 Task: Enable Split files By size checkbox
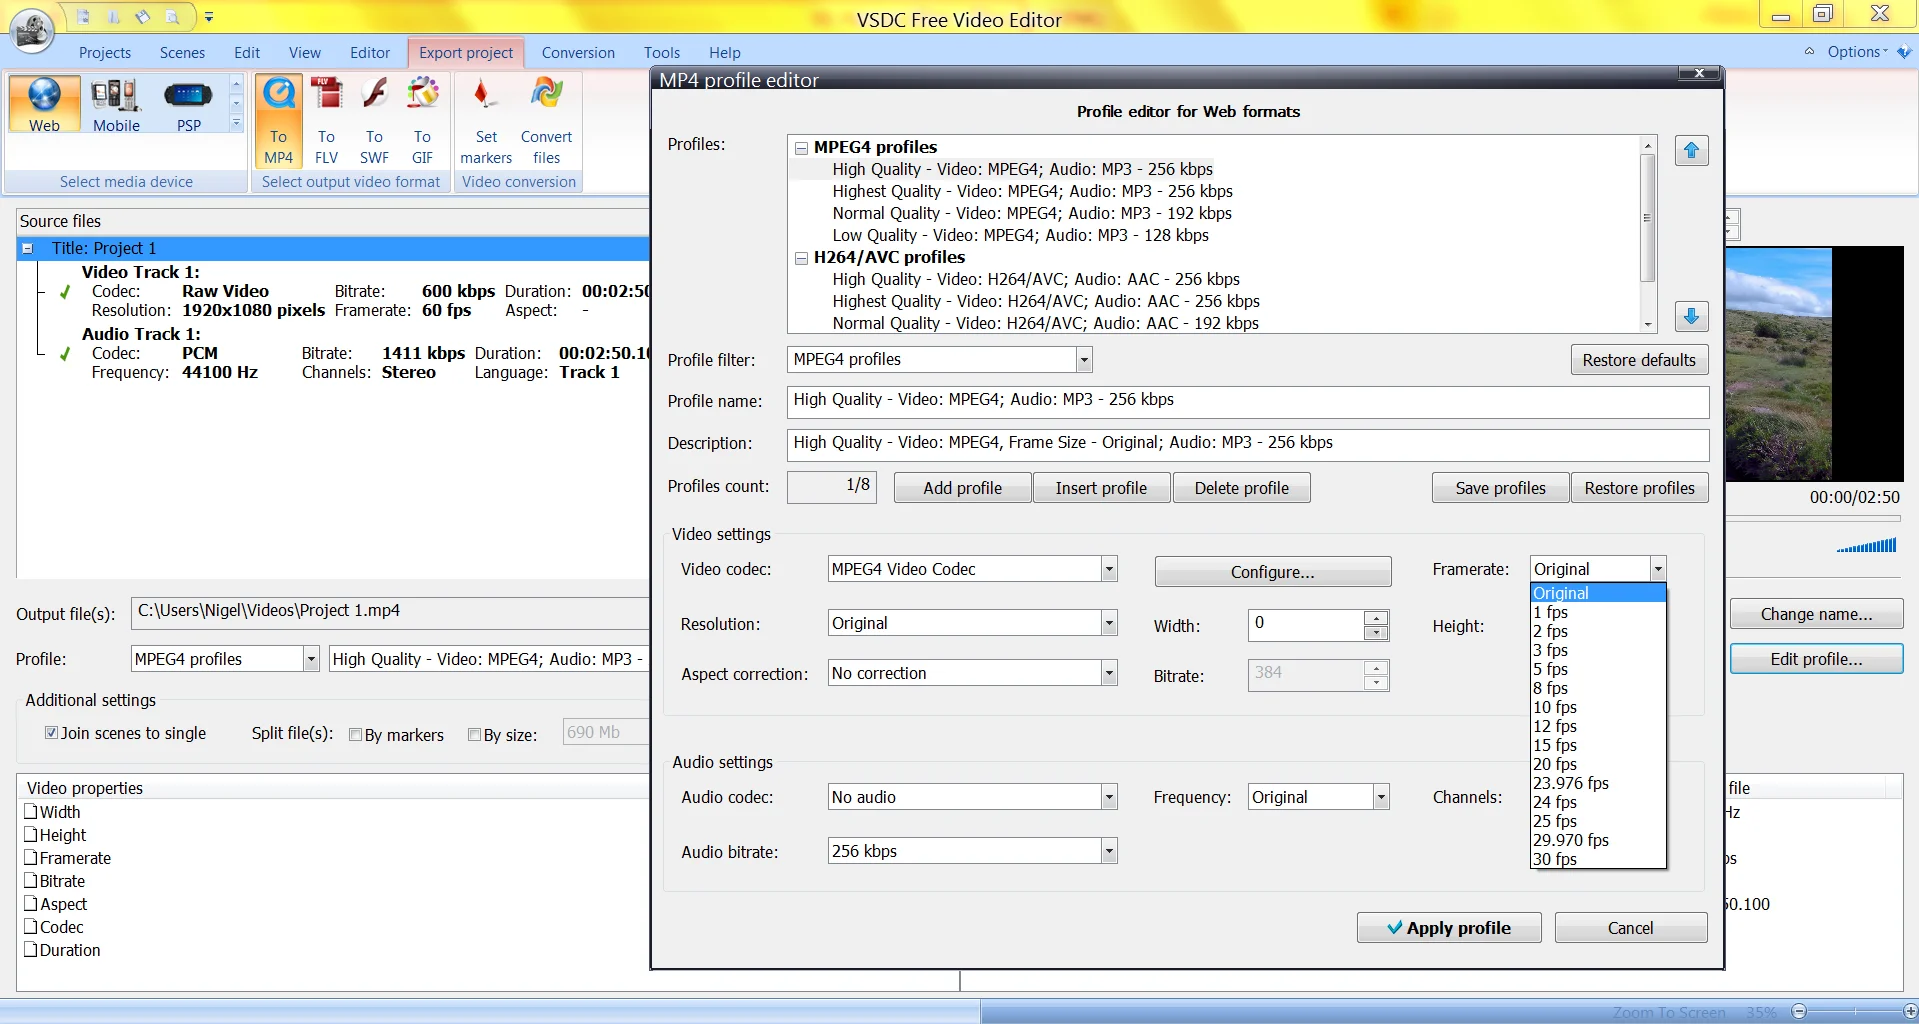pyautogui.click(x=475, y=735)
